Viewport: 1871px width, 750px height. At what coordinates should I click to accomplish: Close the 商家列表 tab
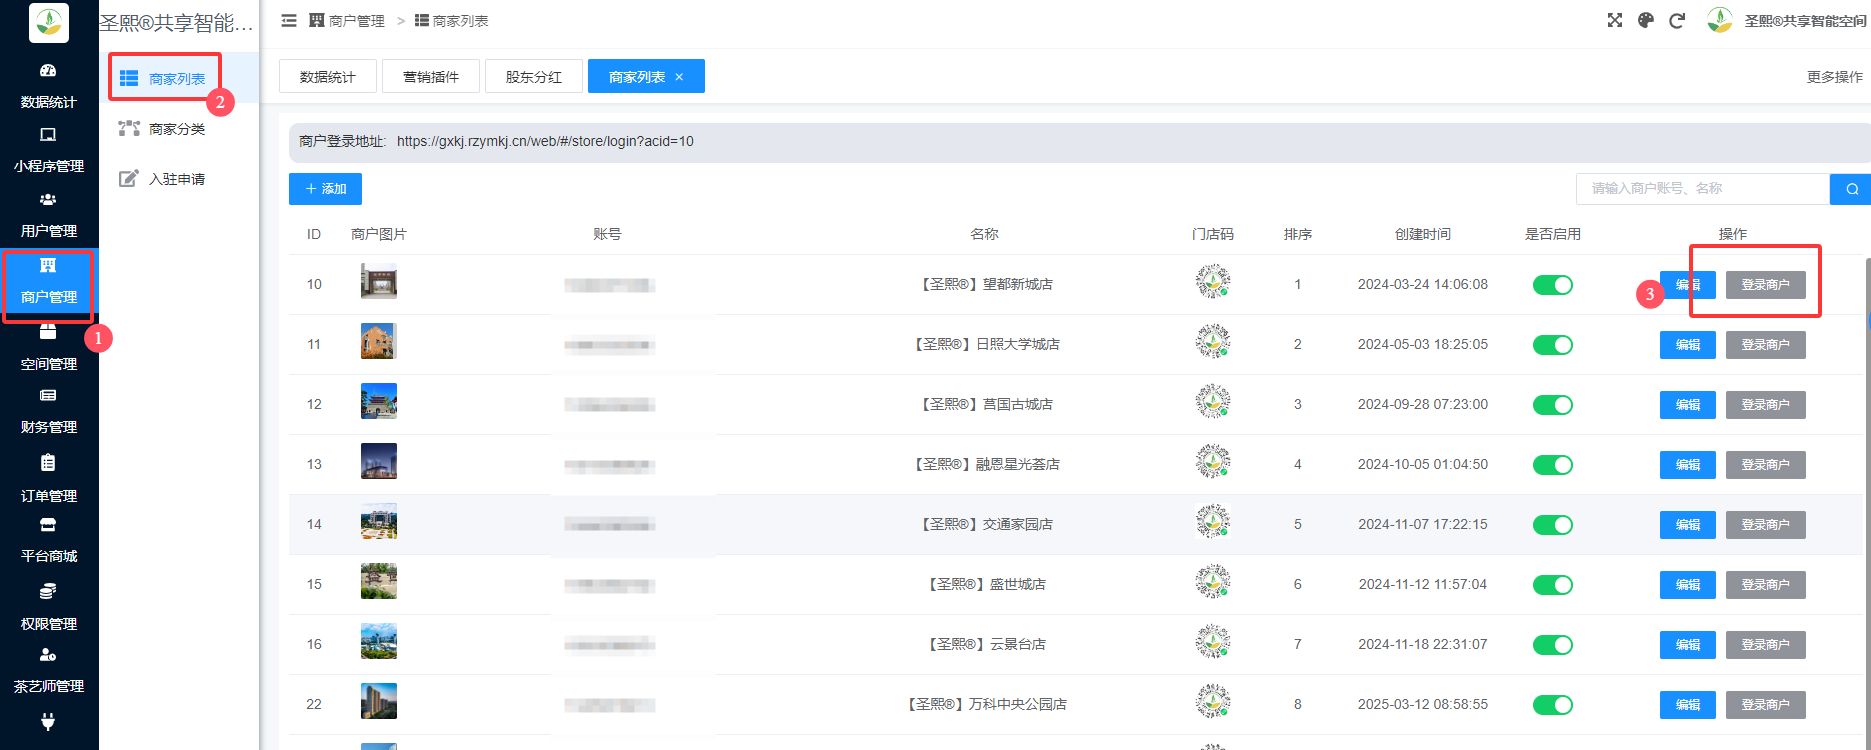[x=680, y=77]
